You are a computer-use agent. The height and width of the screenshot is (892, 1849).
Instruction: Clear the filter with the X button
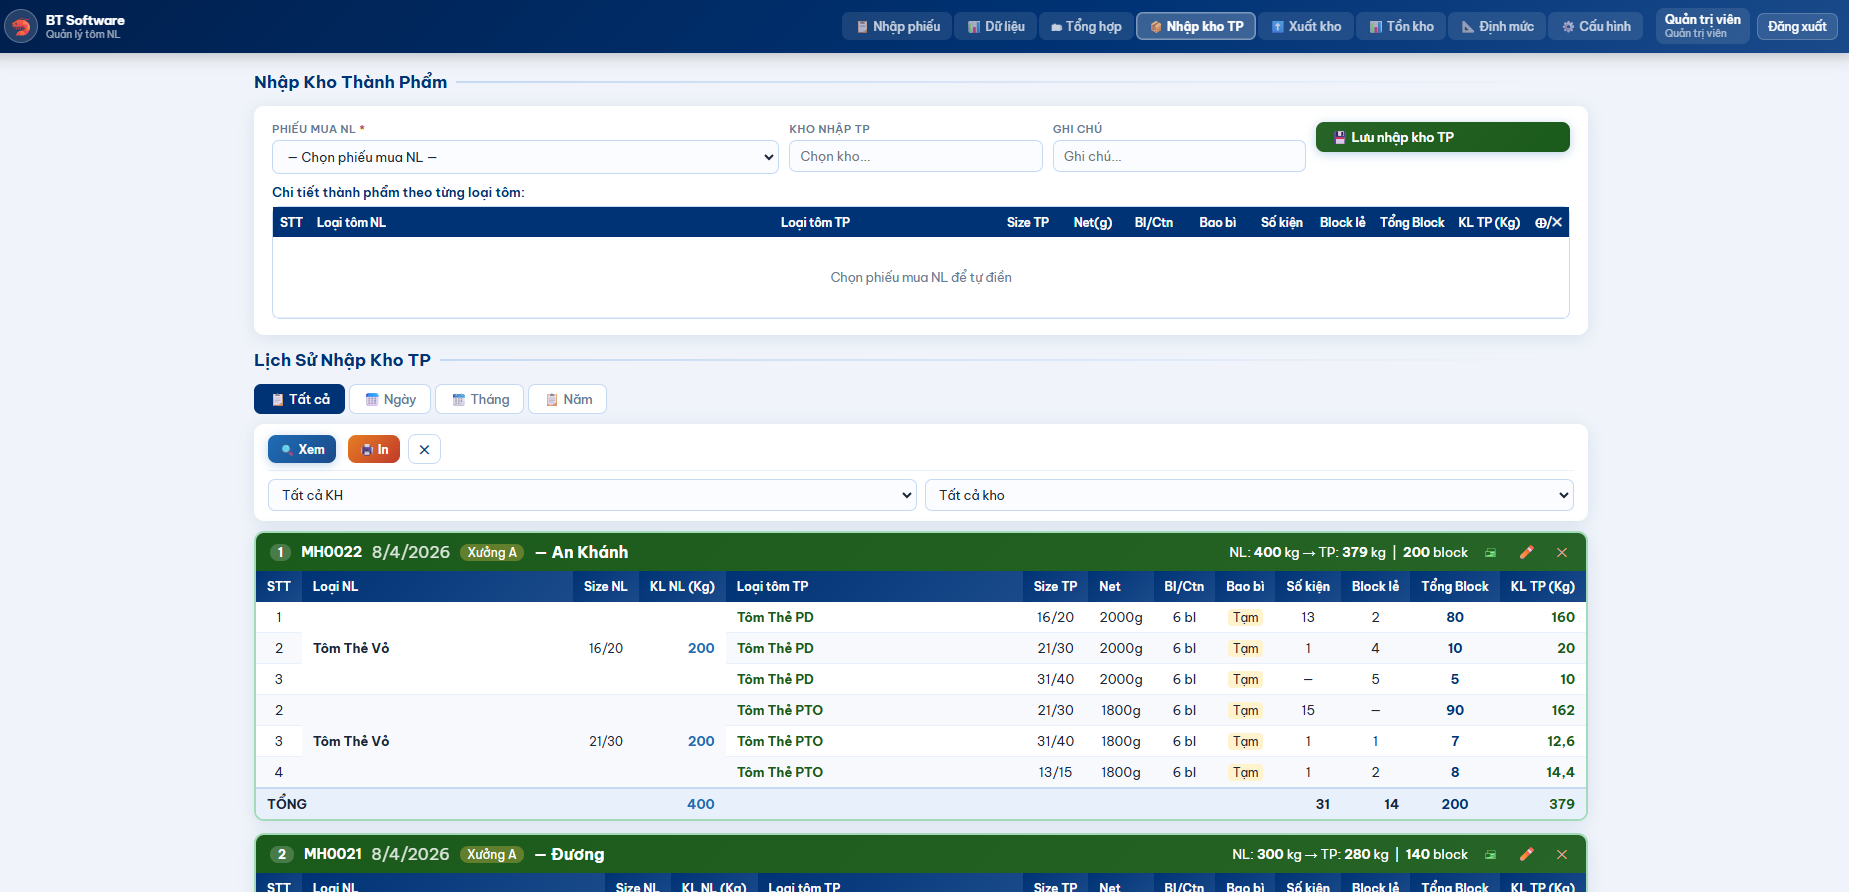point(424,450)
